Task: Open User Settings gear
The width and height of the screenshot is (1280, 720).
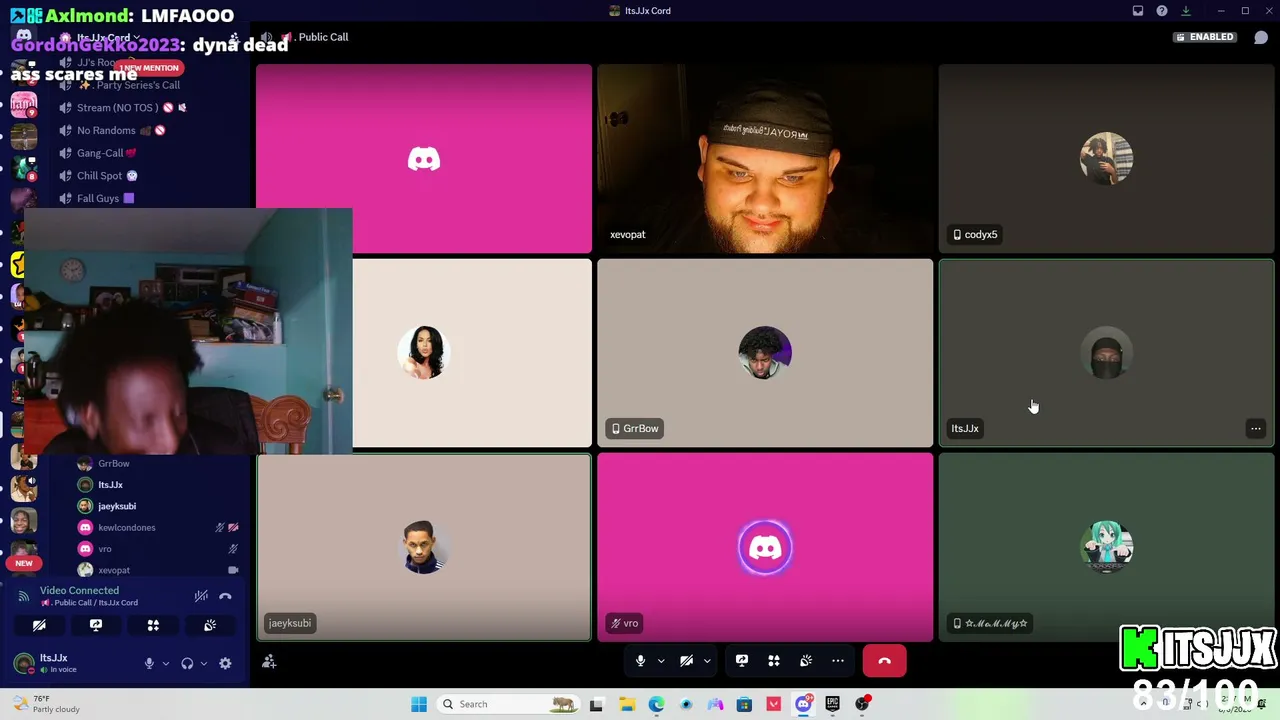Action: 225,663
